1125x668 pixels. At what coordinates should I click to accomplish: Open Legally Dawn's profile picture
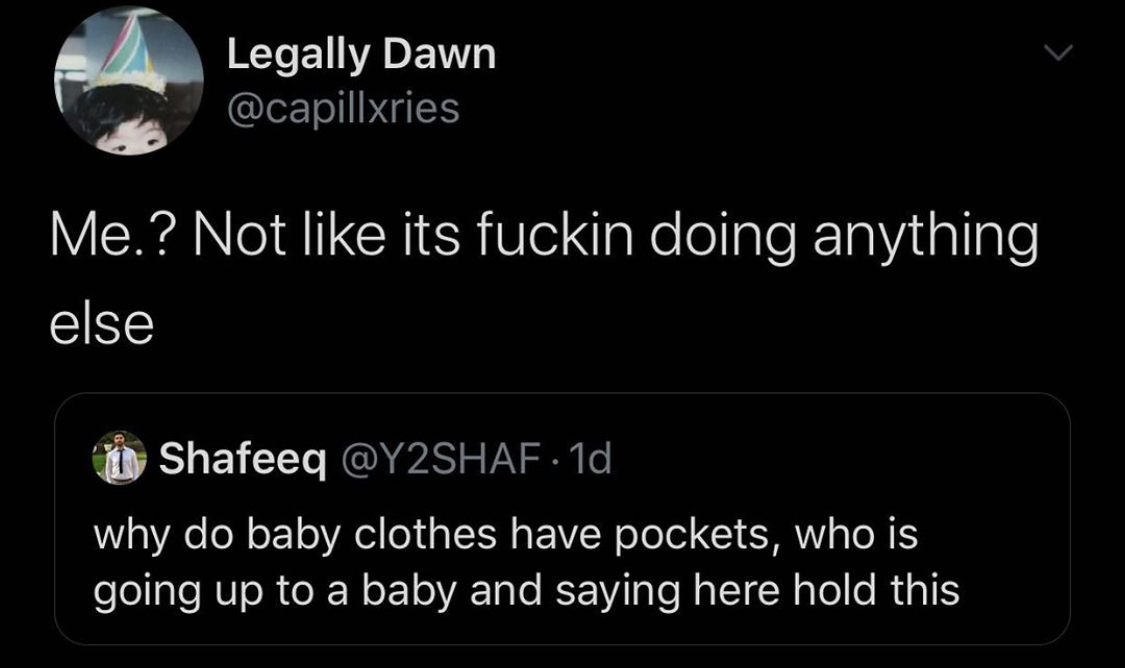[129, 80]
